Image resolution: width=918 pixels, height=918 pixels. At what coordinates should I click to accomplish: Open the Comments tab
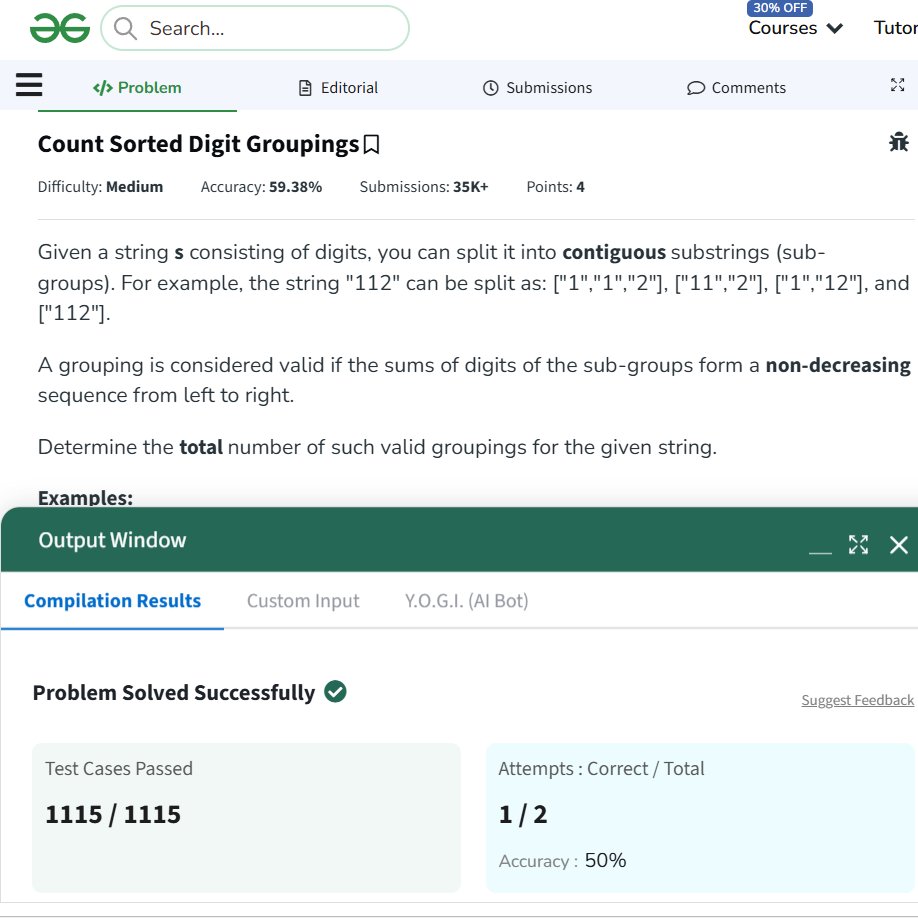737,88
